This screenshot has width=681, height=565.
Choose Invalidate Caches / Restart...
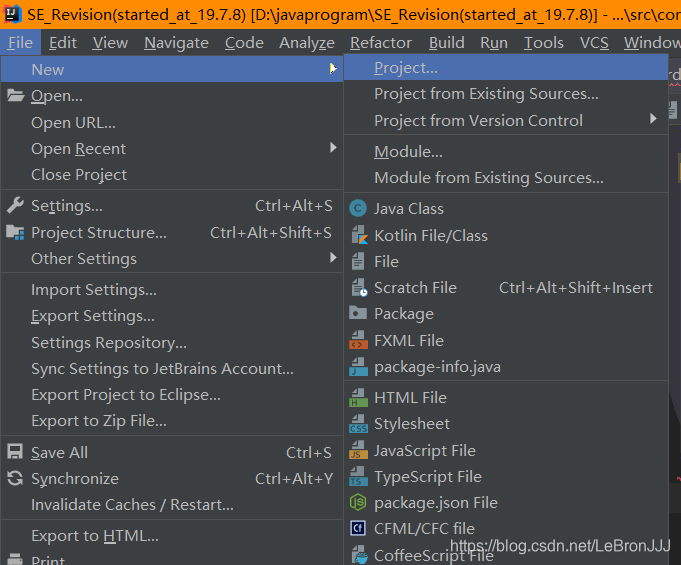tap(172, 505)
